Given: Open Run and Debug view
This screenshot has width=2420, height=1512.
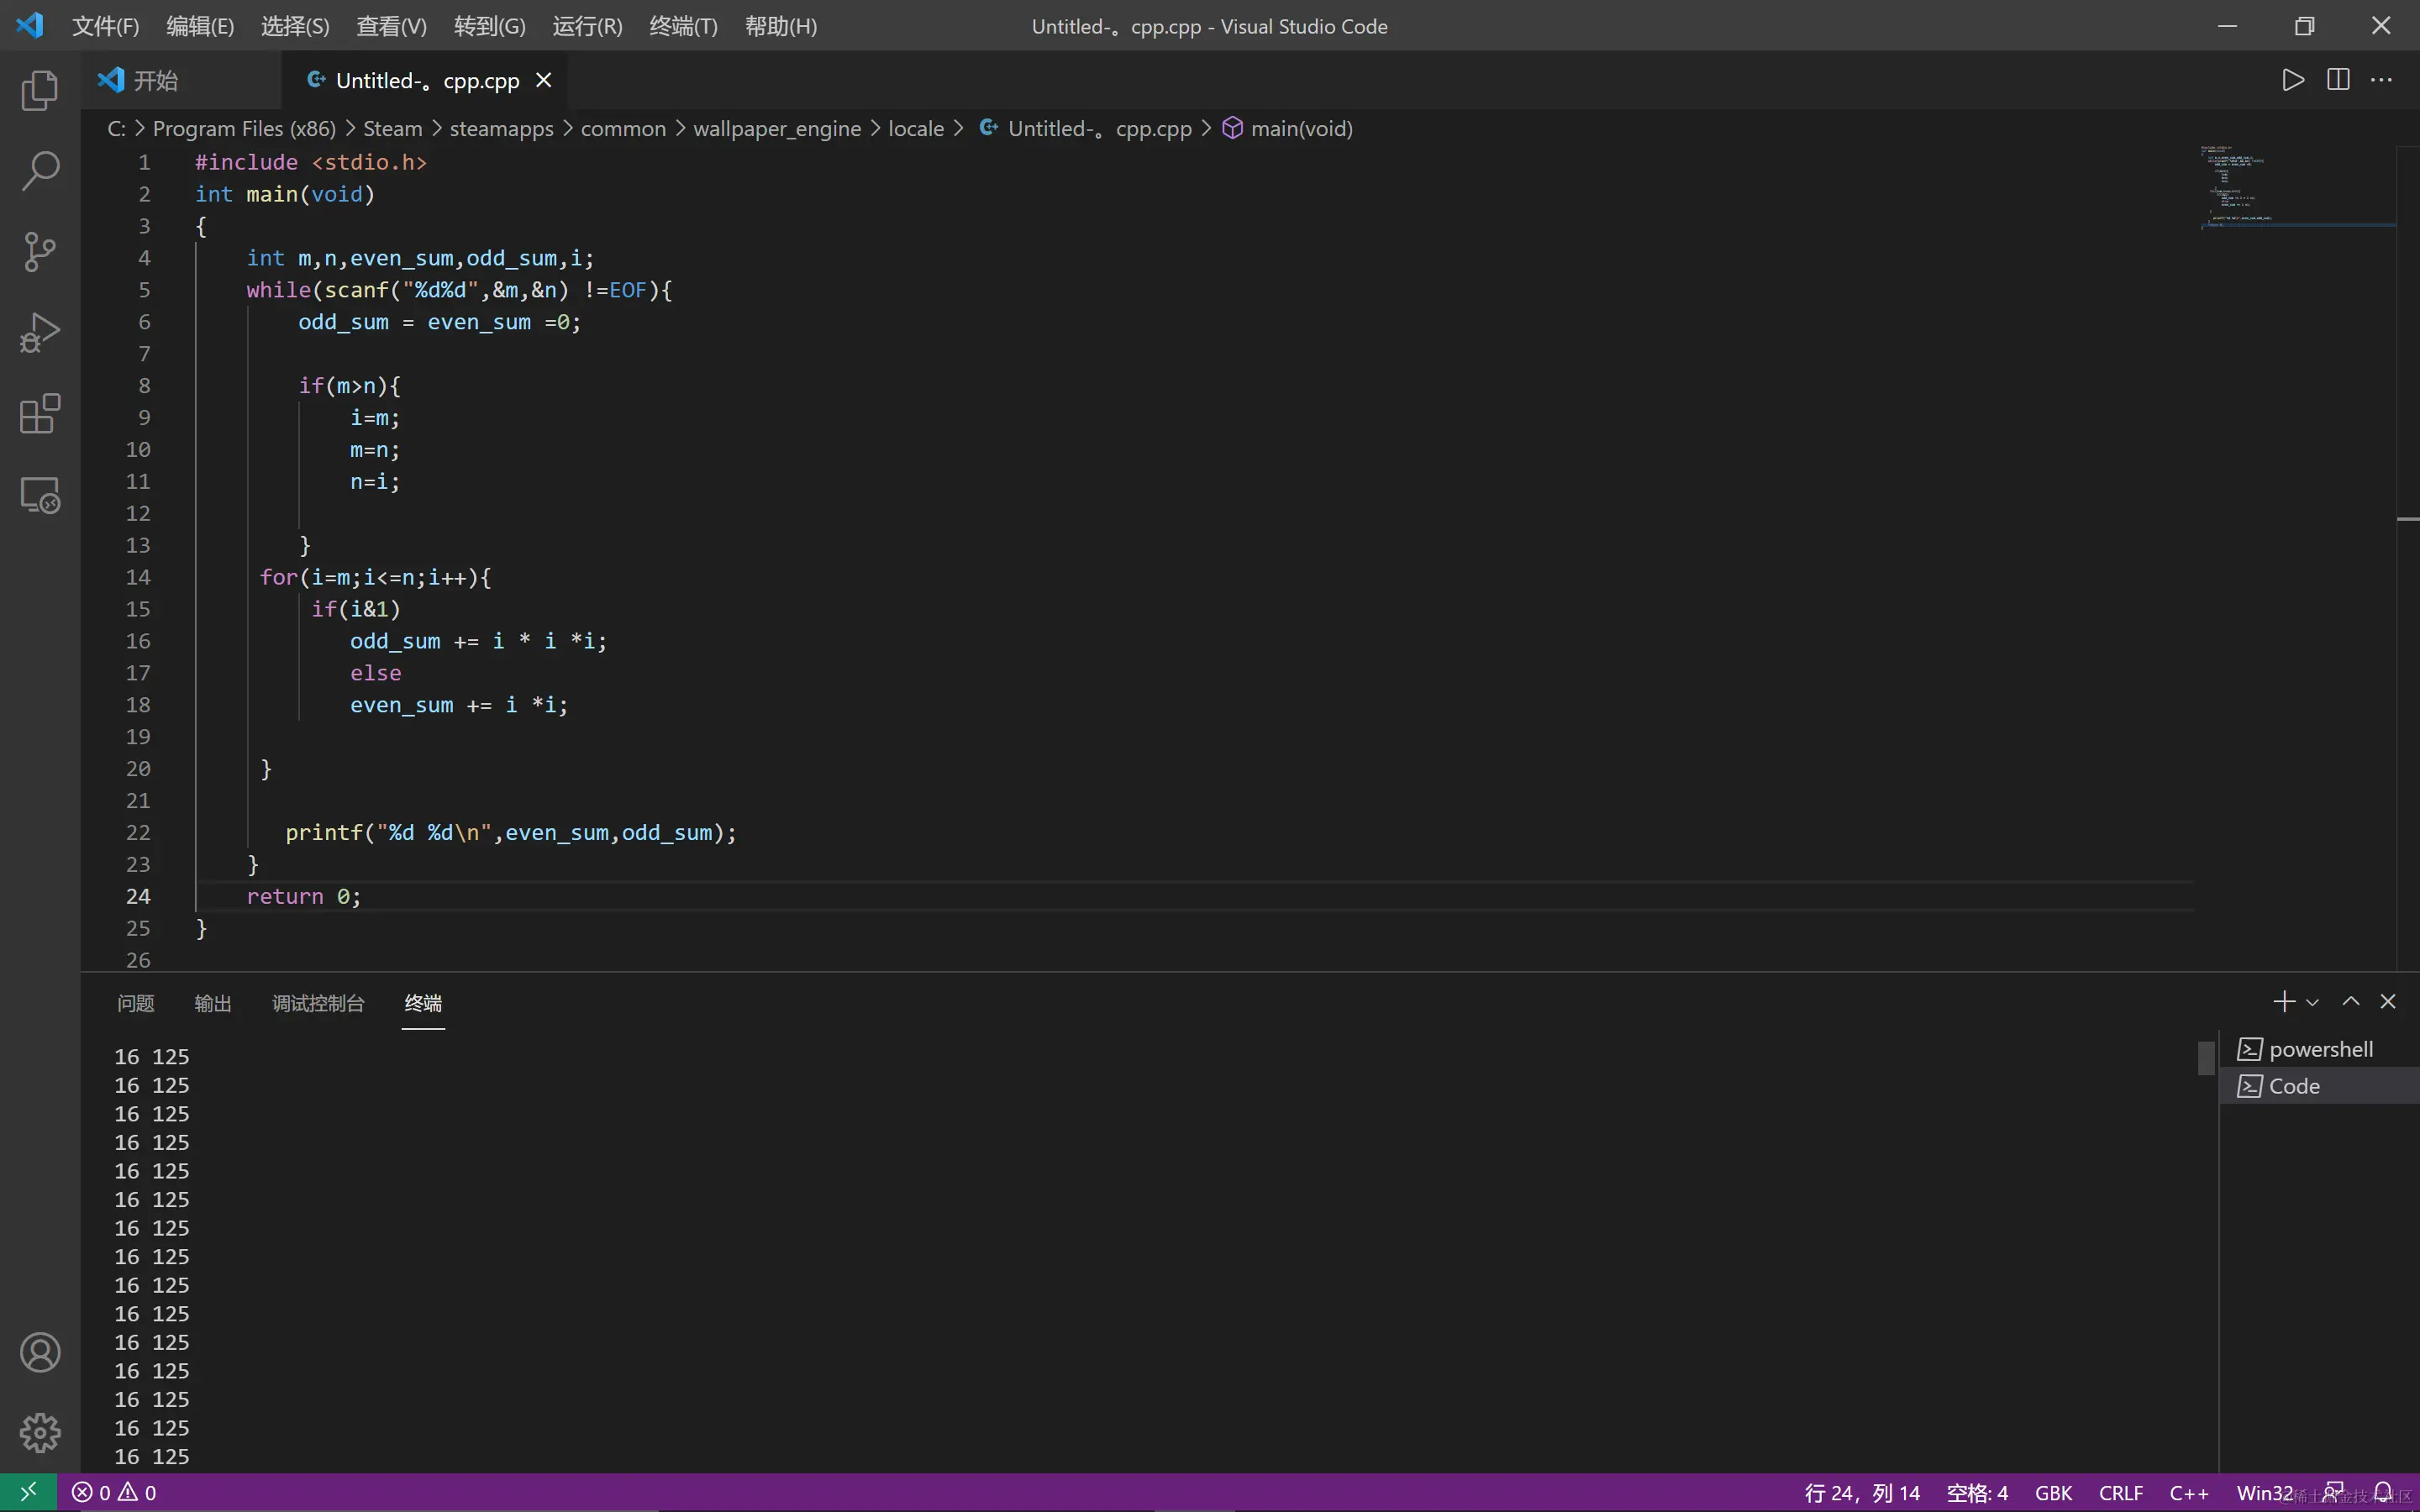Looking at the screenshot, I should click(x=40, y=333).
